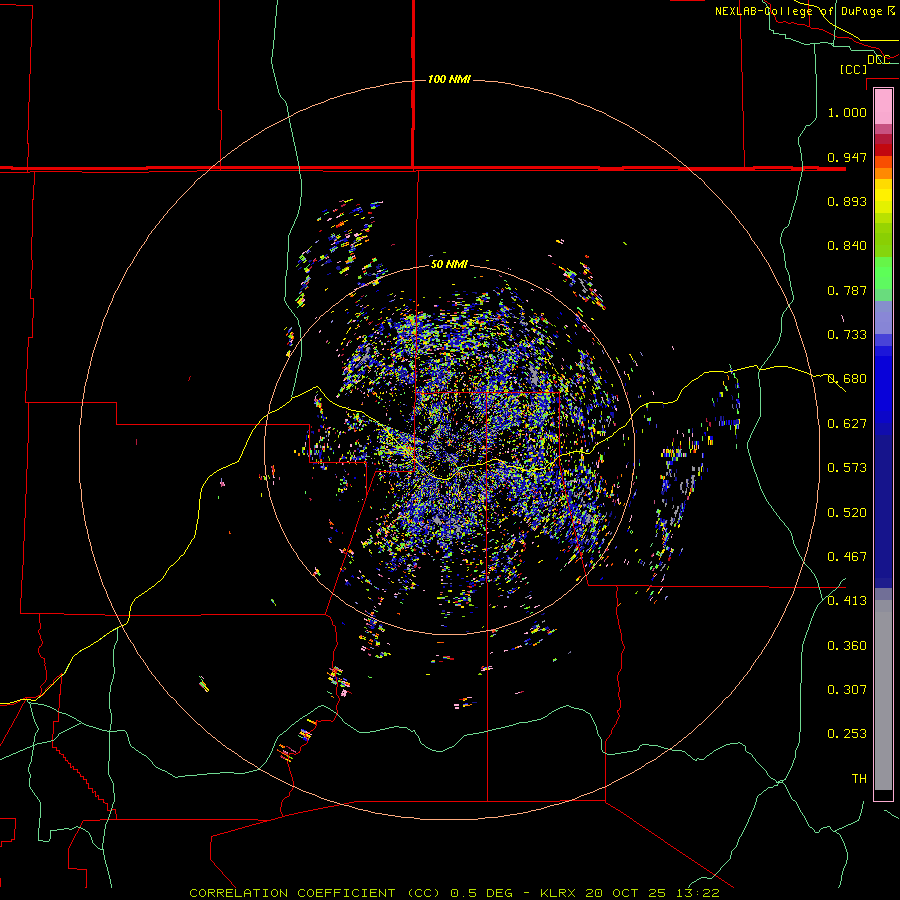Click the 0.573 color scale label
The width and height of the screenshot is (900, 900).
(x=847, y=468)
